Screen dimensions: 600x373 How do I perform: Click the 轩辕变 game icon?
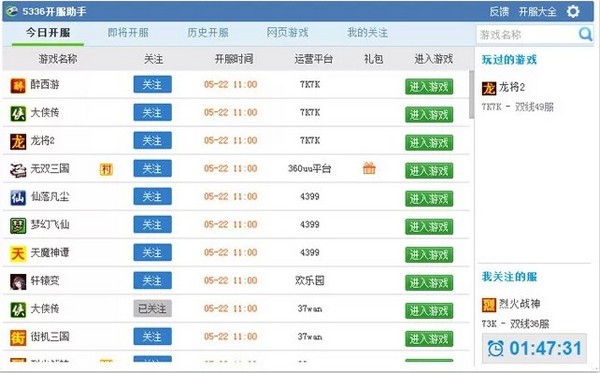pyautogui.click(x=18, y=282)
